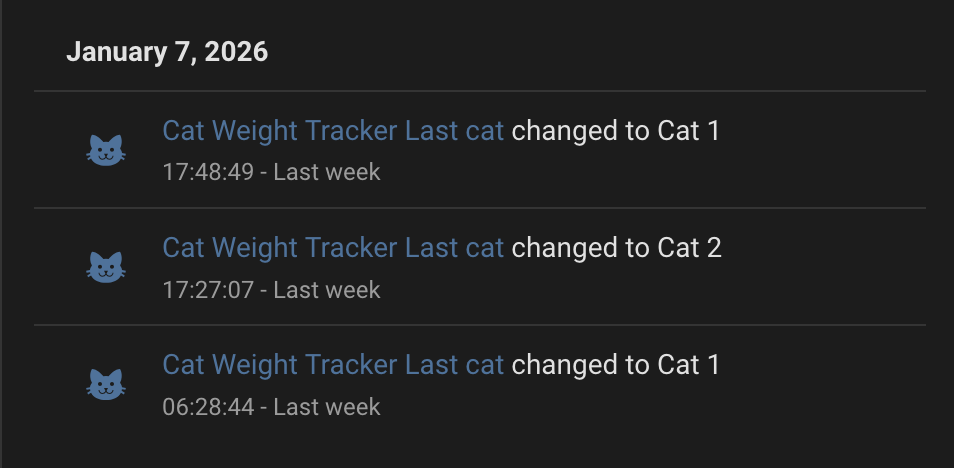Click the cat icon beside the 17:48:49 entry

pos(107,151)
